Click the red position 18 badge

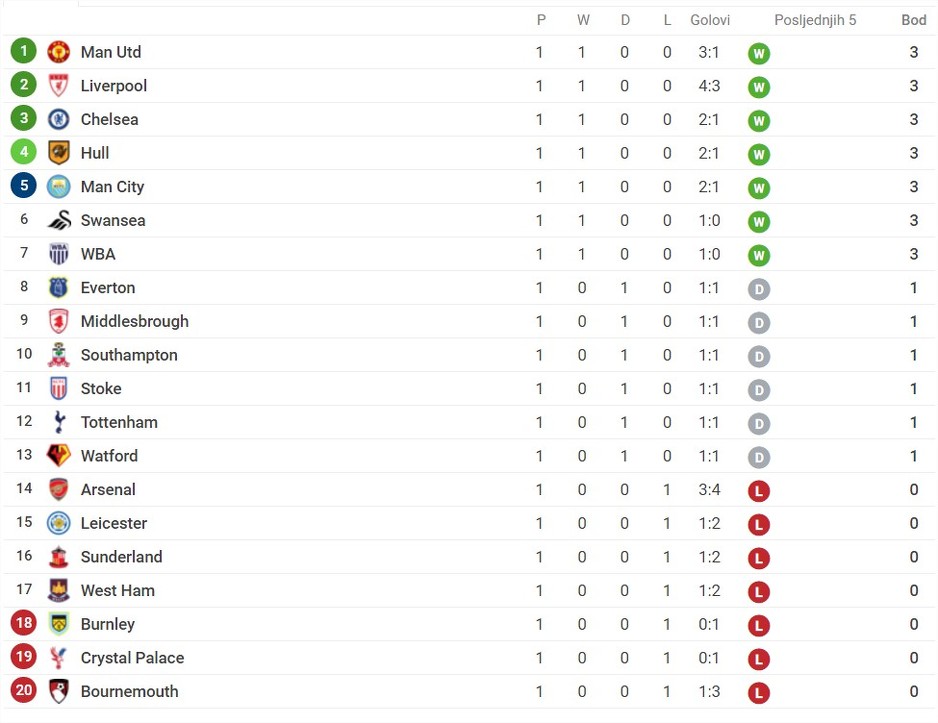point(23,623)
